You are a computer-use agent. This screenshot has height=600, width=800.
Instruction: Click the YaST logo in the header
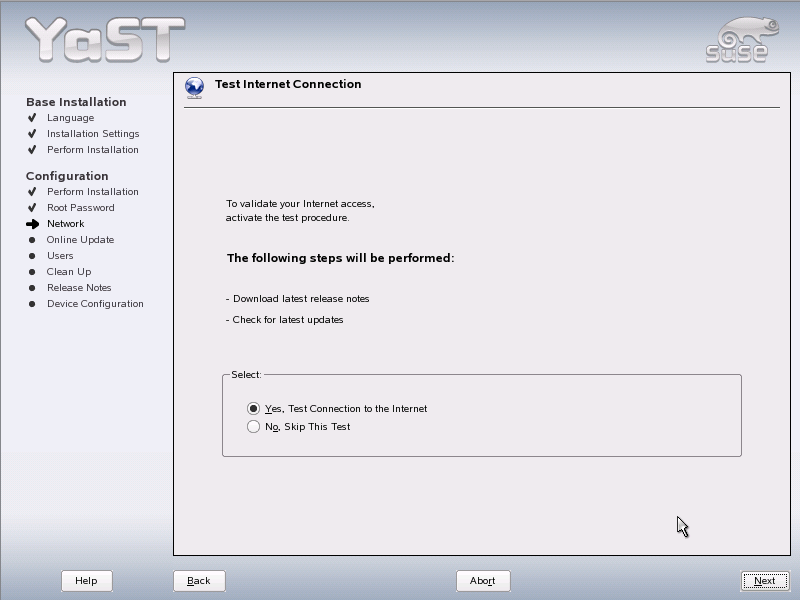pos(105,40)
